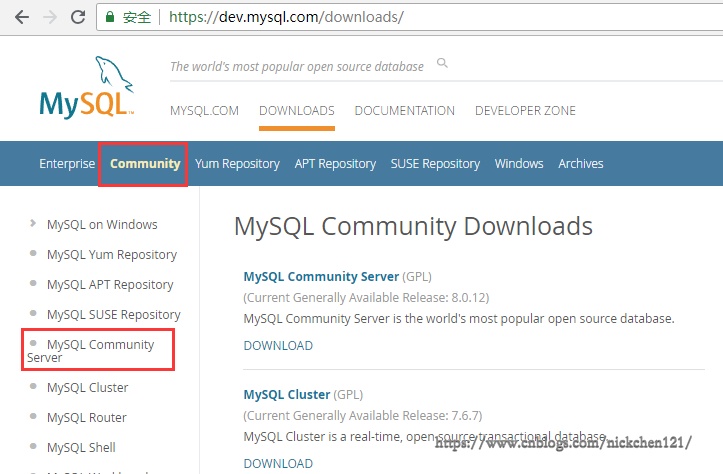
Task: Open the MYSQL.COM navigation item
Action: [204, 111]
